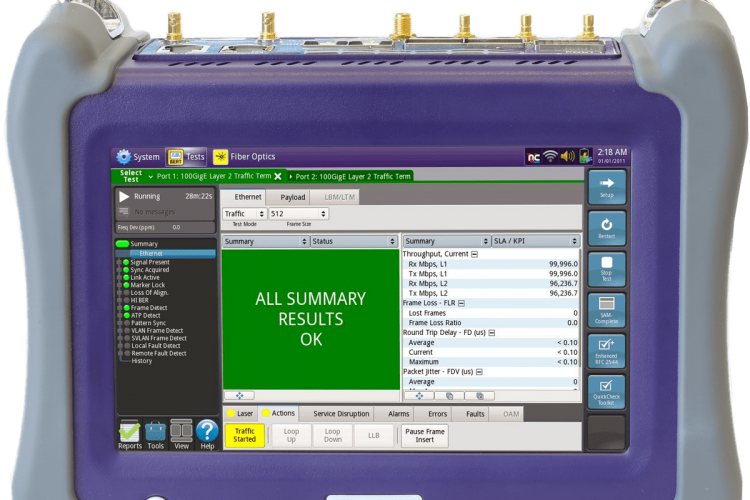Click the Help question mark icon
The width and height of the screenshot is (750, 500).
(207, 434)
